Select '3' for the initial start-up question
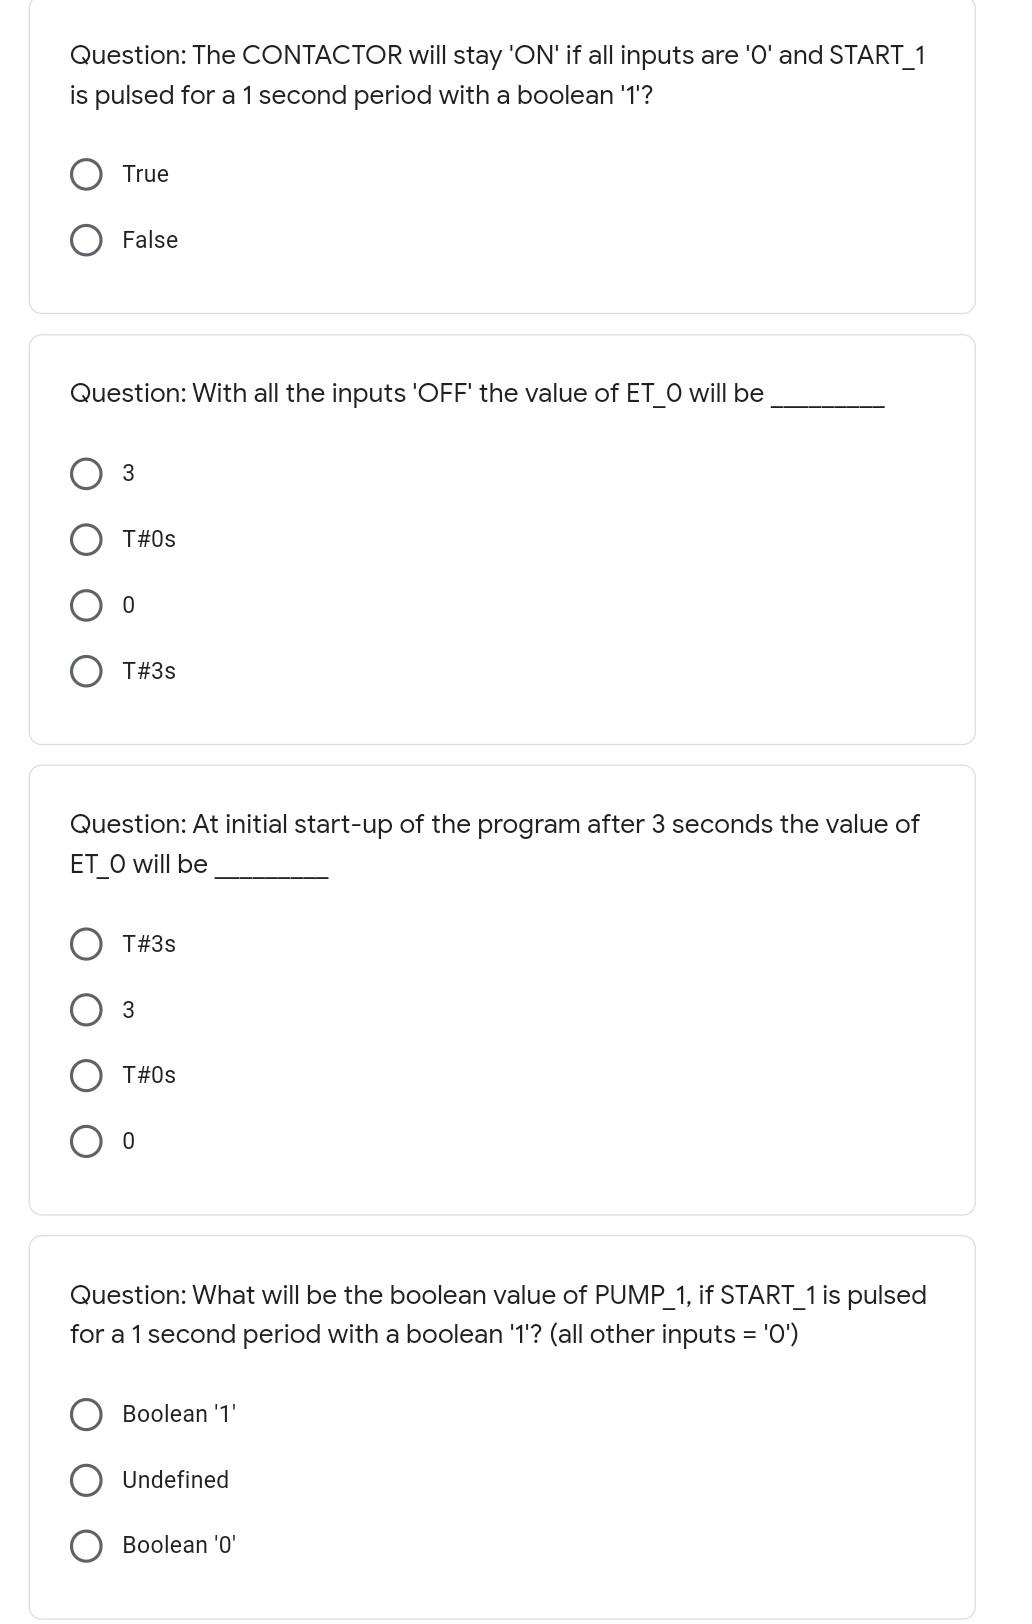Screen dimensions: 1032x1624 pyautogui.click(x=86, y=1008)
